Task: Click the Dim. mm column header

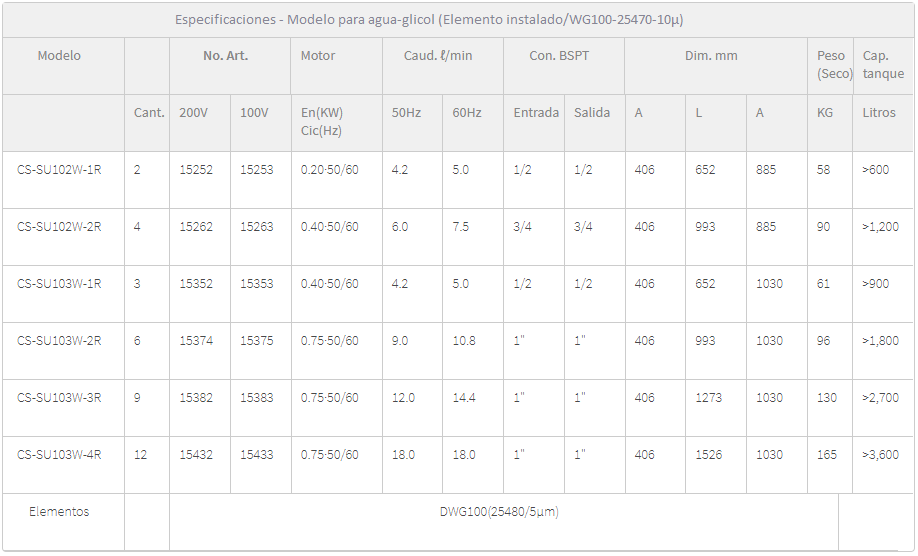Action: click(711, 56)
